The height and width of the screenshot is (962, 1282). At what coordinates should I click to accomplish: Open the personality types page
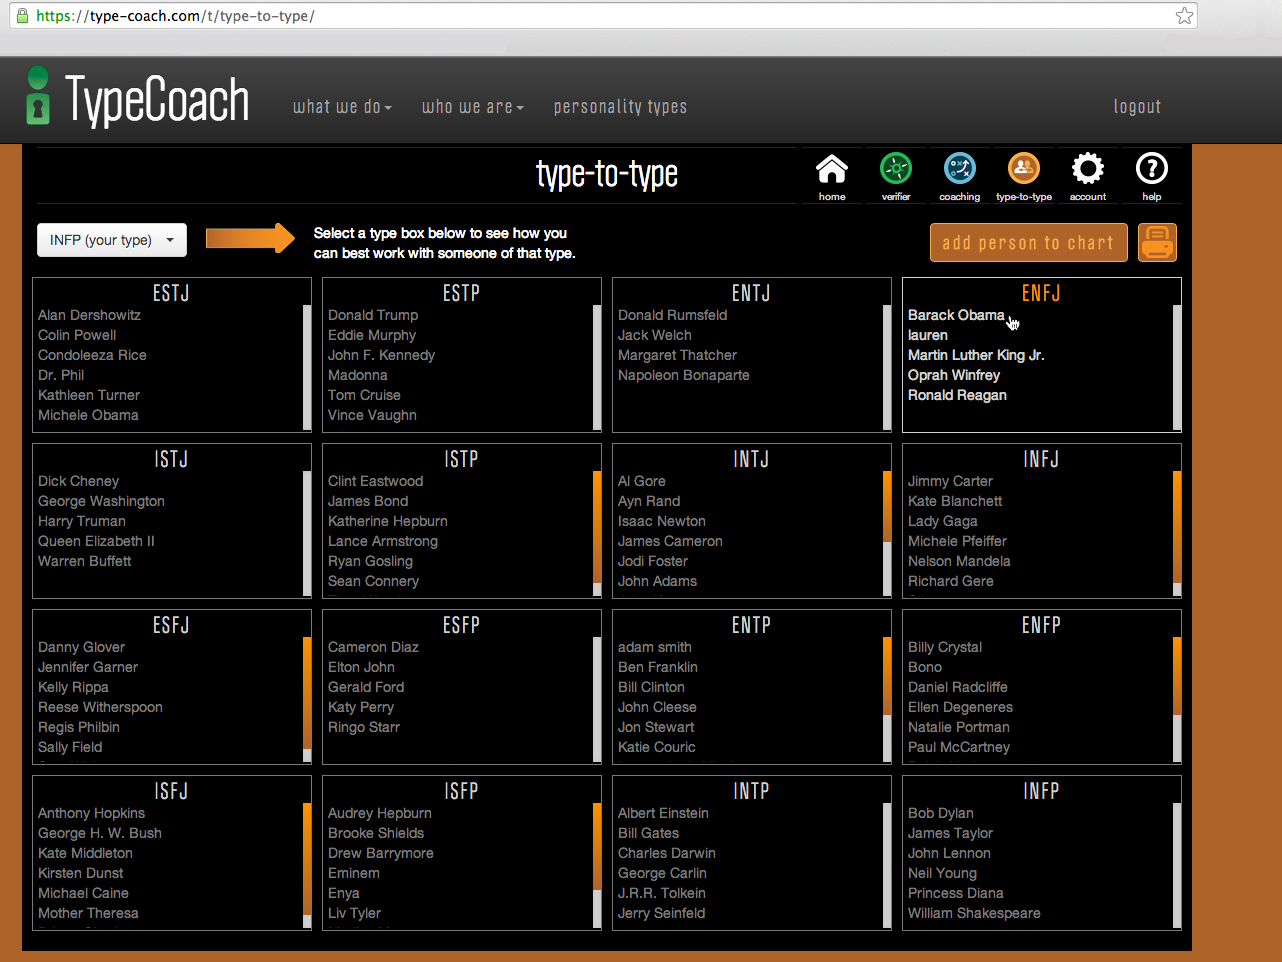[620, 107]
